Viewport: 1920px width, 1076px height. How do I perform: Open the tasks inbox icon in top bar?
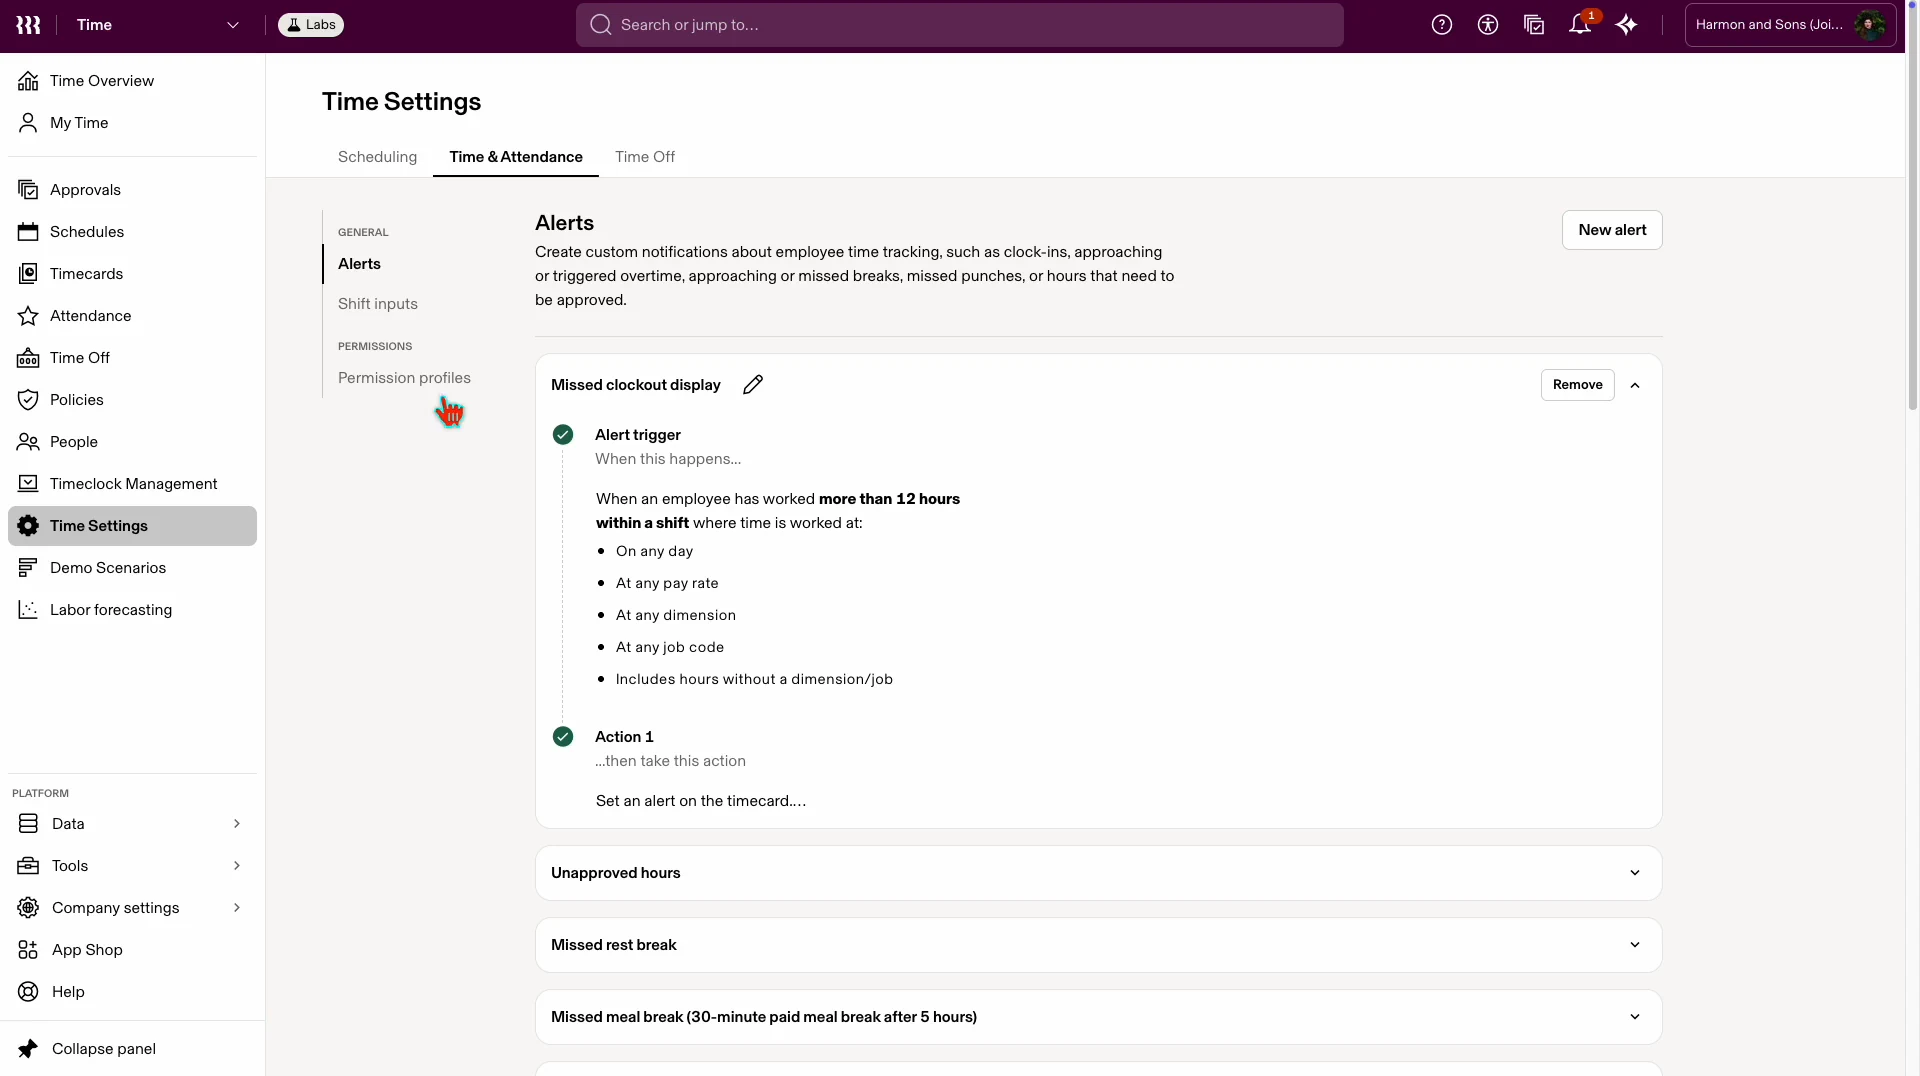[x=1533, y=25]
